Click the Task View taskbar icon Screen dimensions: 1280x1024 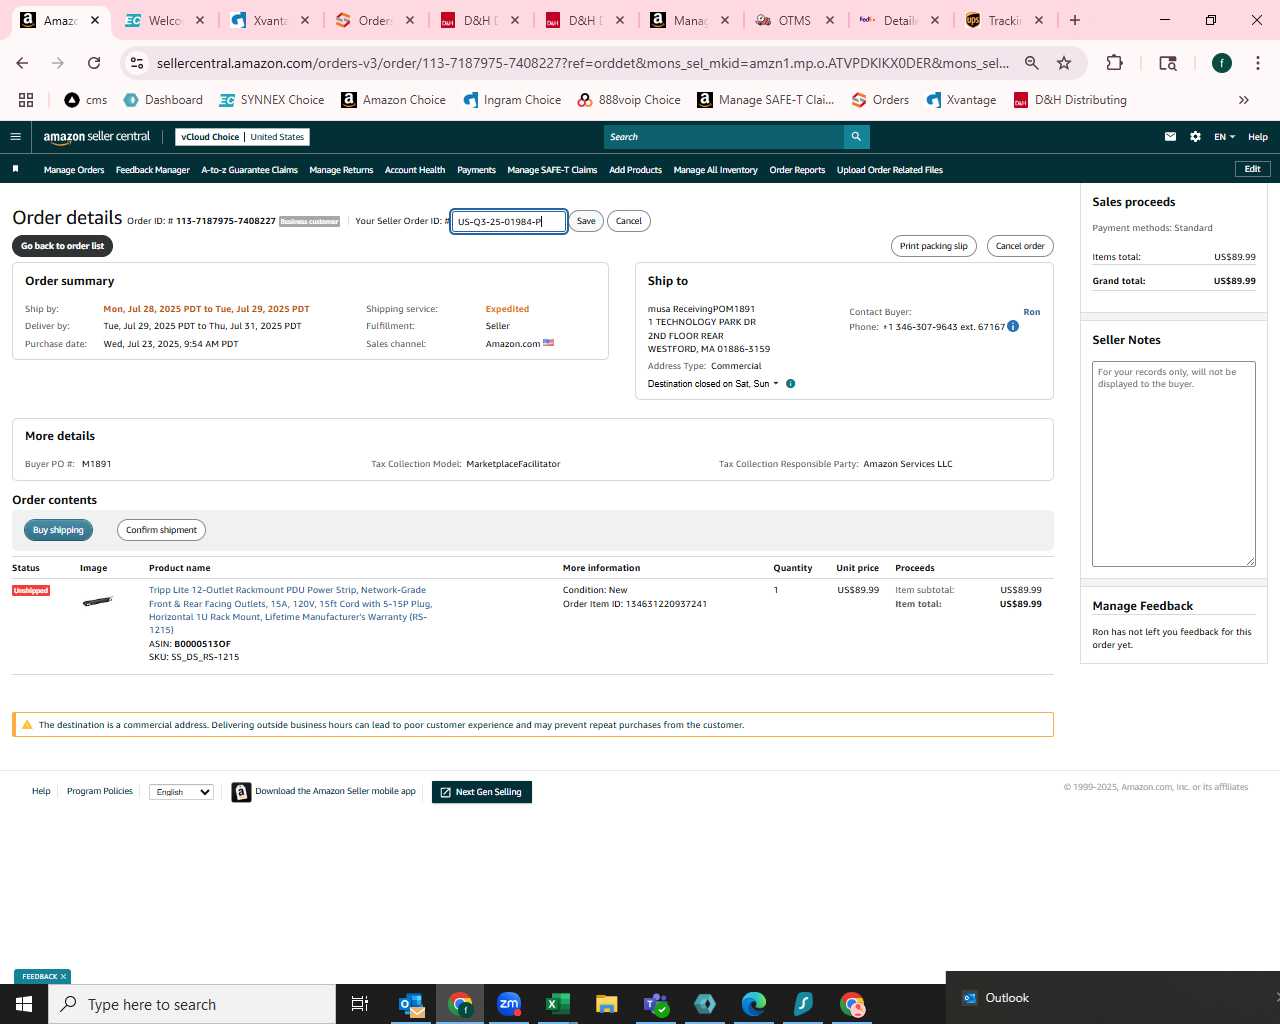(x=360, y=1004)
